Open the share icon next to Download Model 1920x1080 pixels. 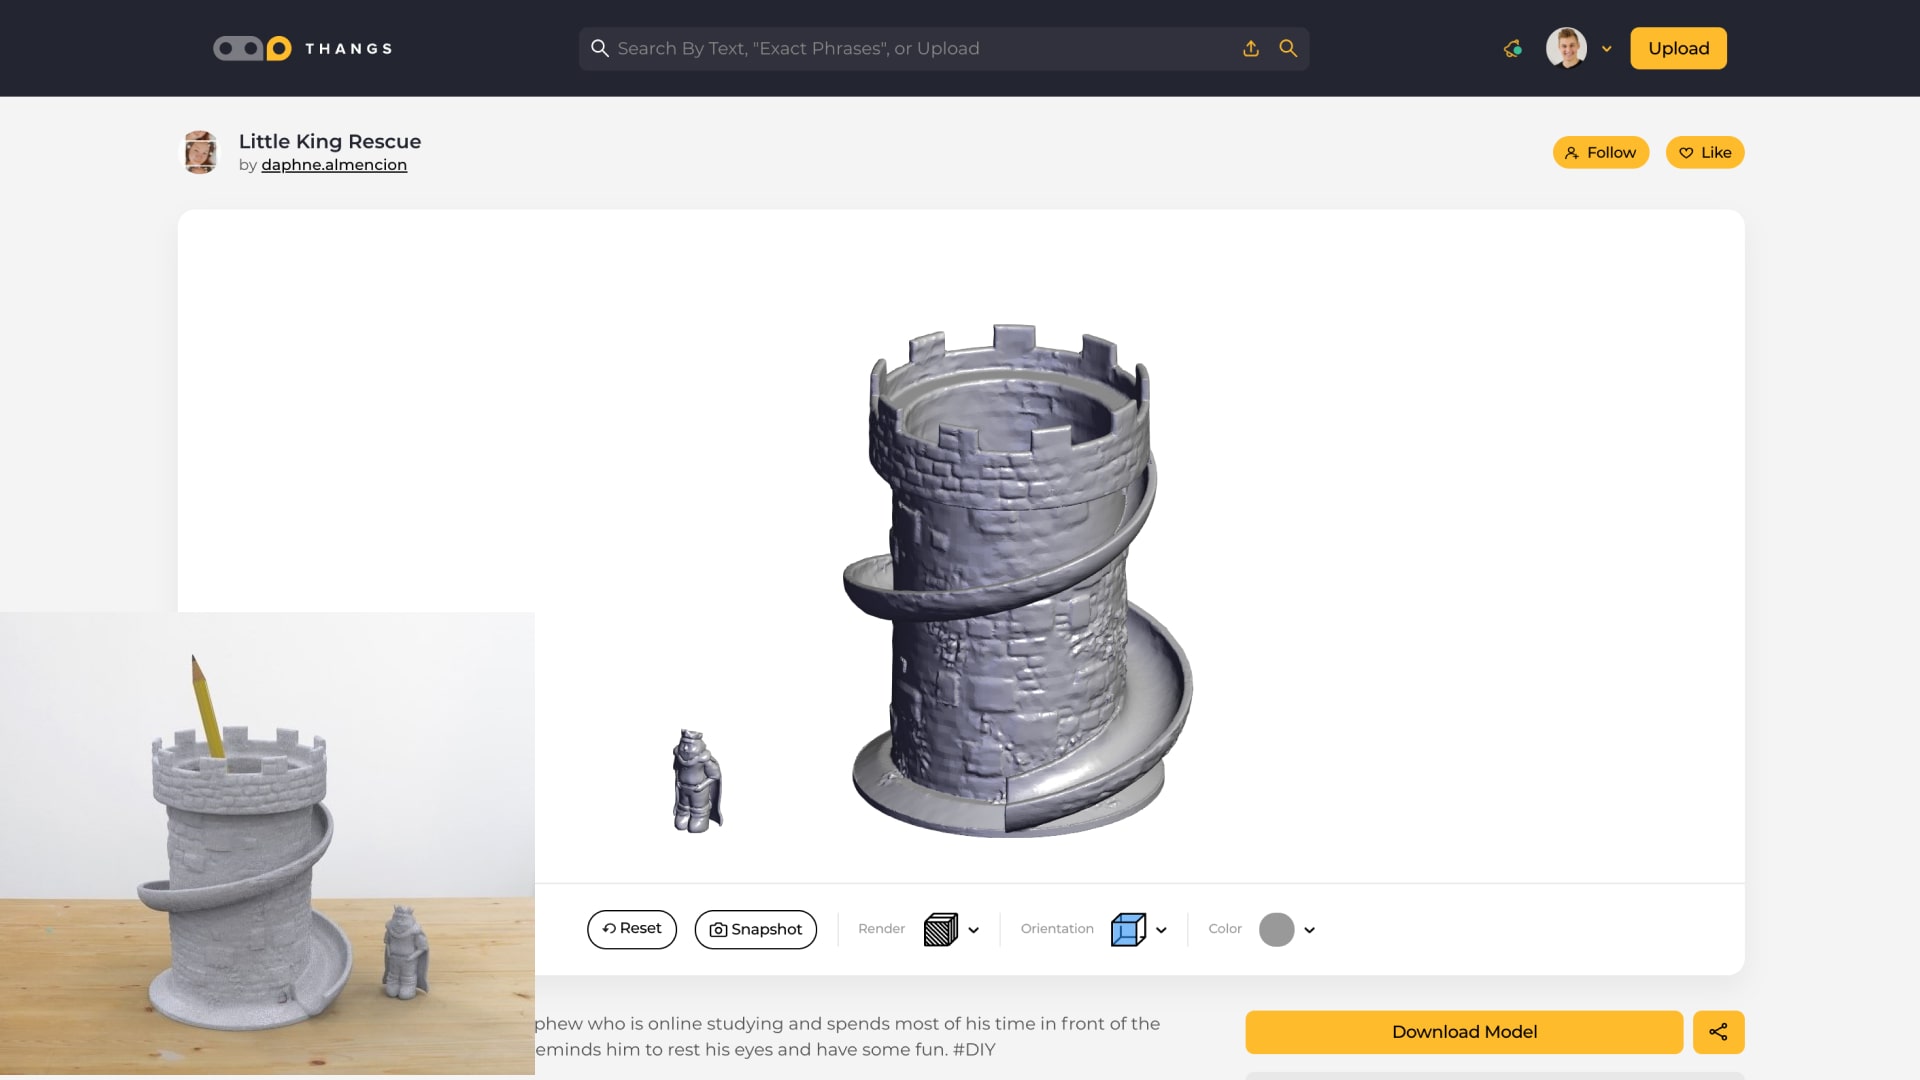pyautogui.click(x=1718, y=1032)
